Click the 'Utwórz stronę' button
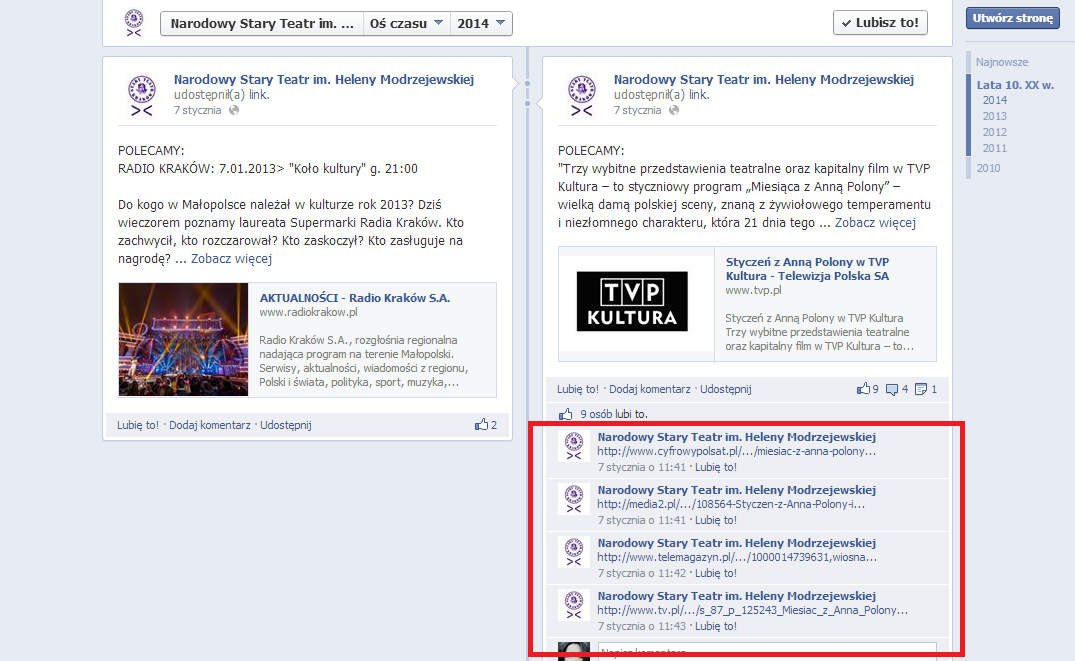This screenshot has height=661, width=1075. [x=1013, y=19]
